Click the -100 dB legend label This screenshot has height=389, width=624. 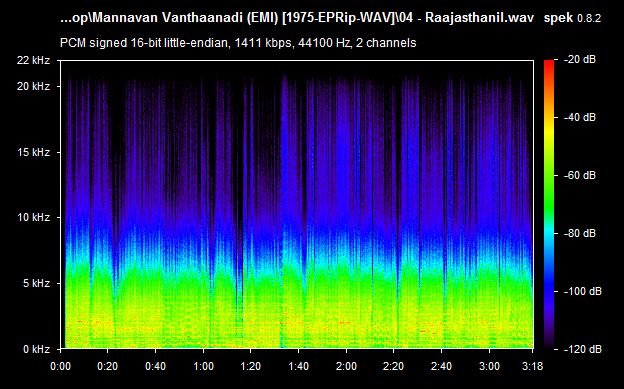[x=583, y=291]
